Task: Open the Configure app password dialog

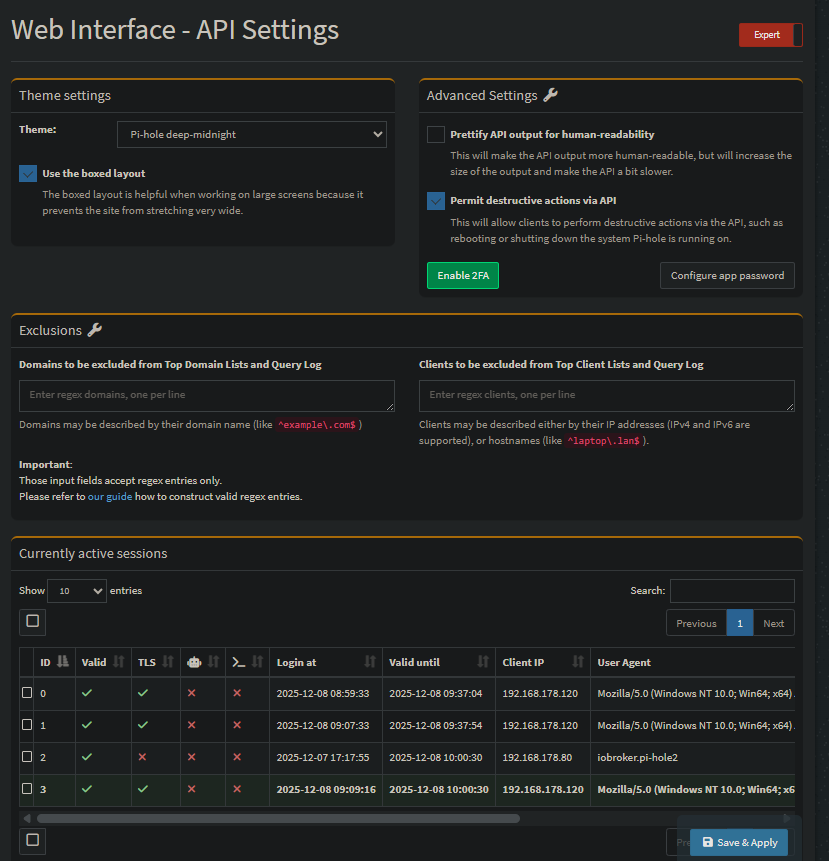Action: [727, 276]
